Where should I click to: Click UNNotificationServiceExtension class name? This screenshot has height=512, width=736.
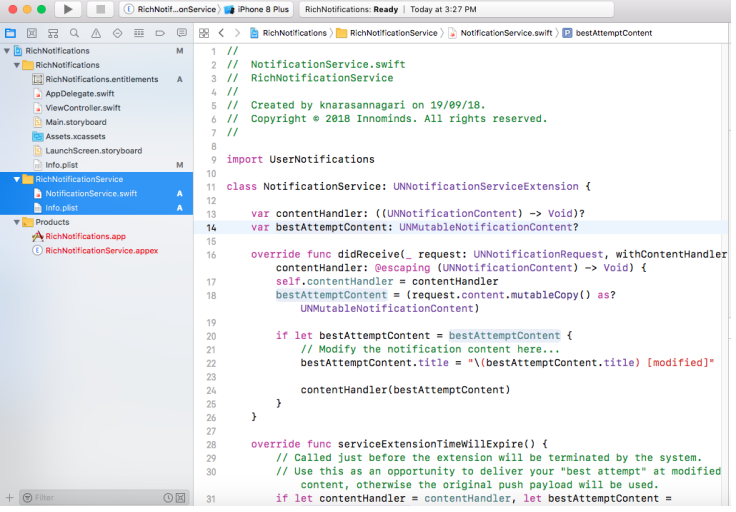(486, 187)
